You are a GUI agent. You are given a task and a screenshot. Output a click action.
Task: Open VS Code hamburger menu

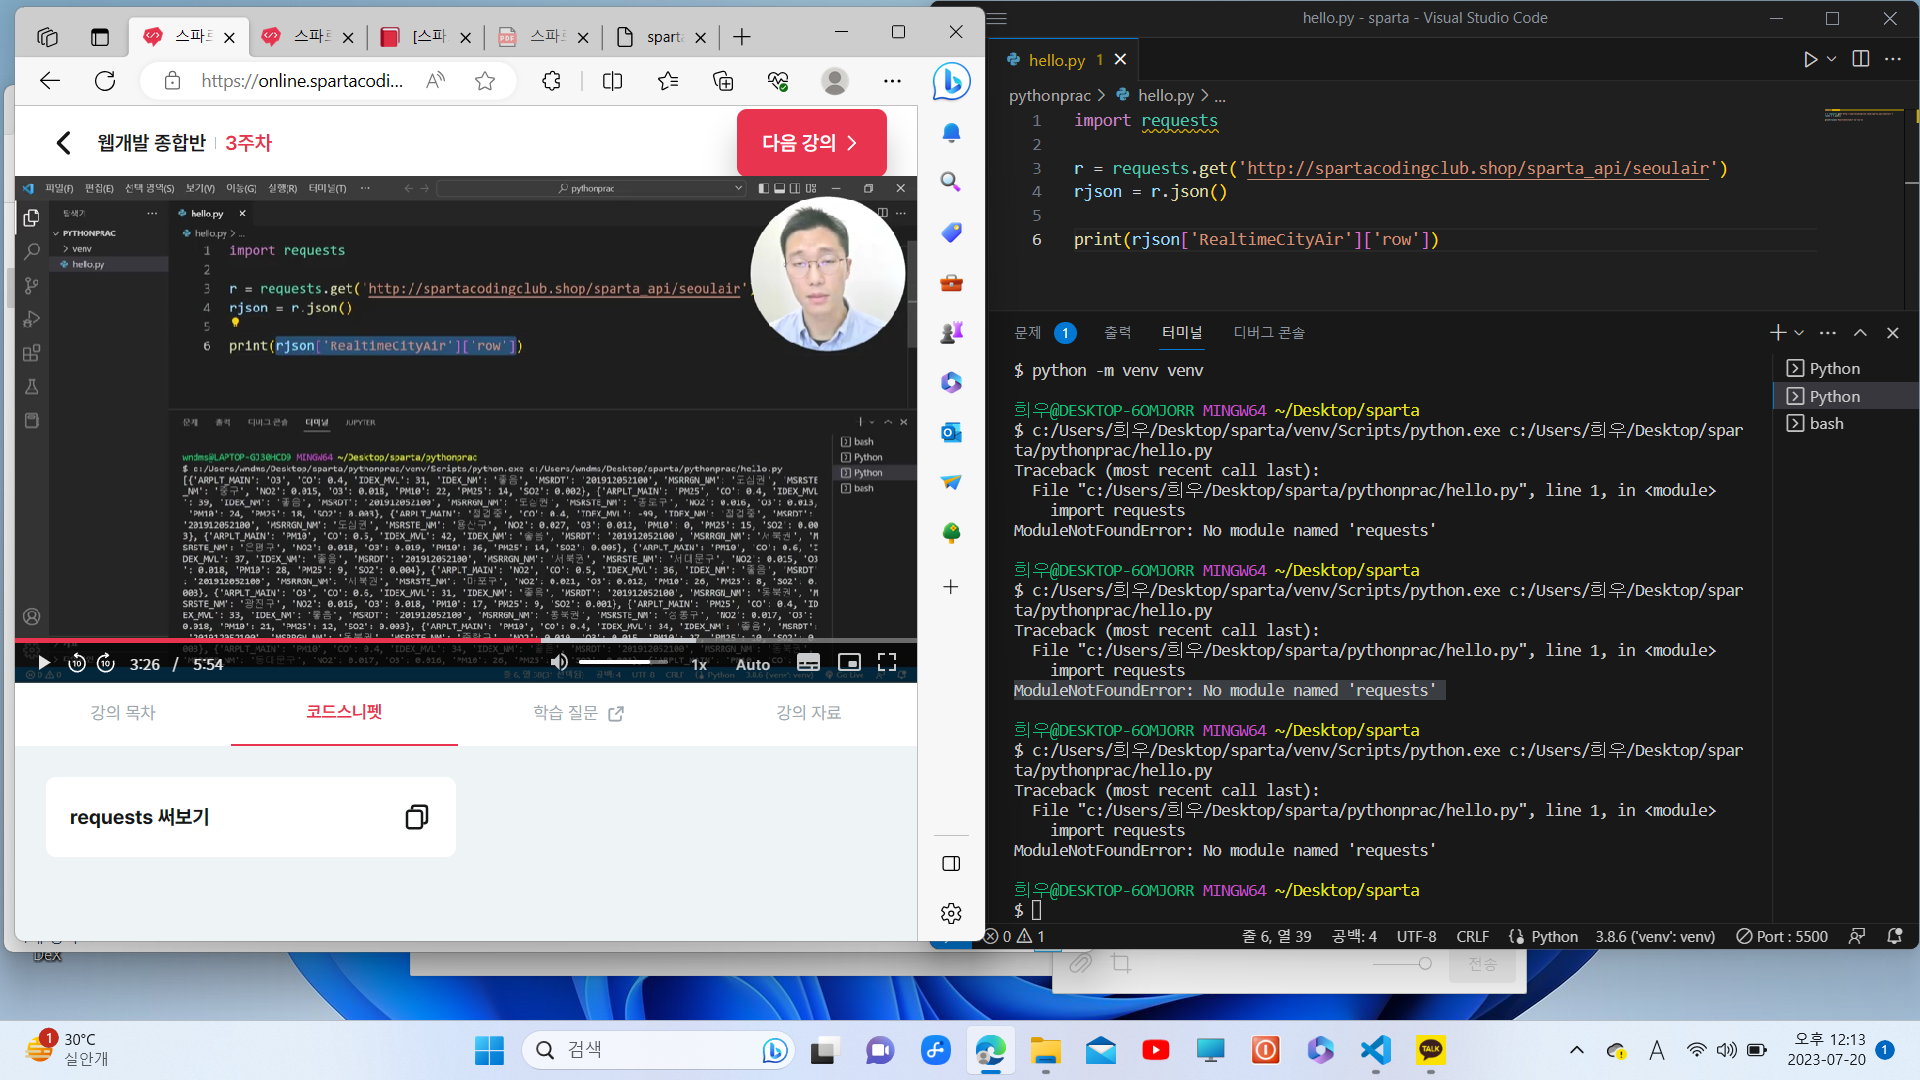[x=997, y=18]
